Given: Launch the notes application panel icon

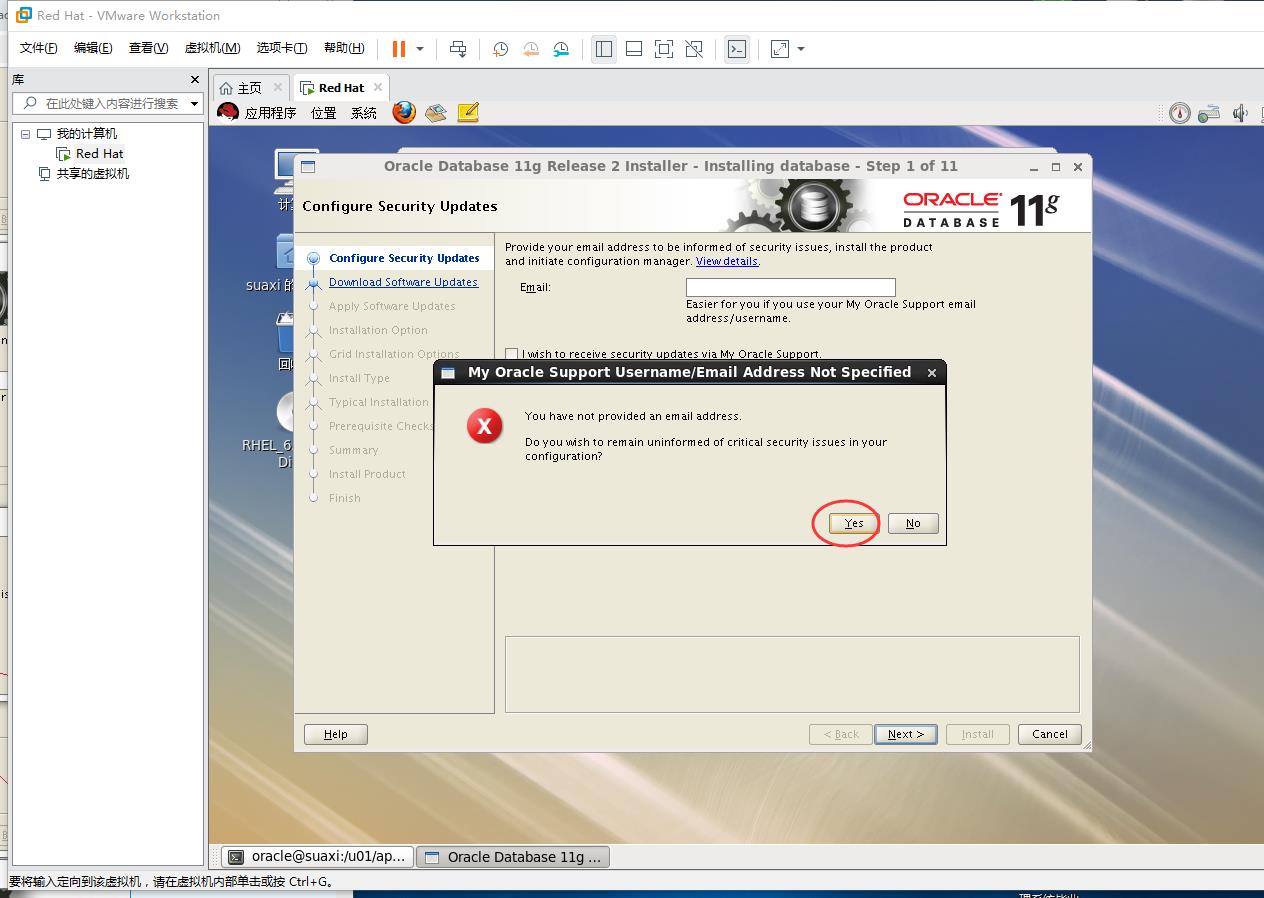Looking at the screenshot, I should (x=468, y=113).
